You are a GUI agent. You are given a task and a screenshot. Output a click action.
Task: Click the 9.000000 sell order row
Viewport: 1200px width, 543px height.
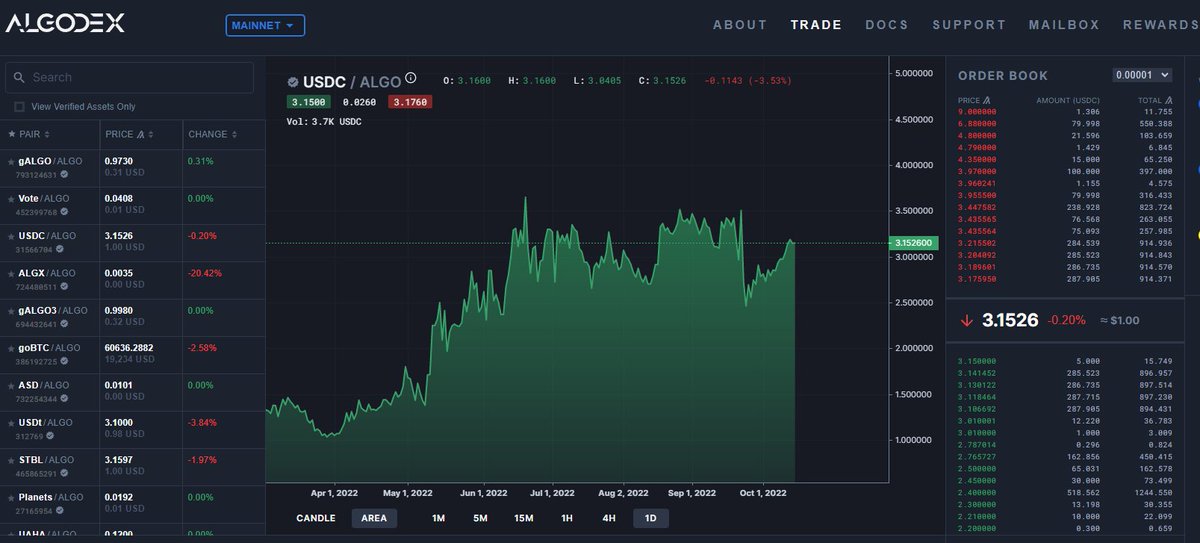[1067, 113]
